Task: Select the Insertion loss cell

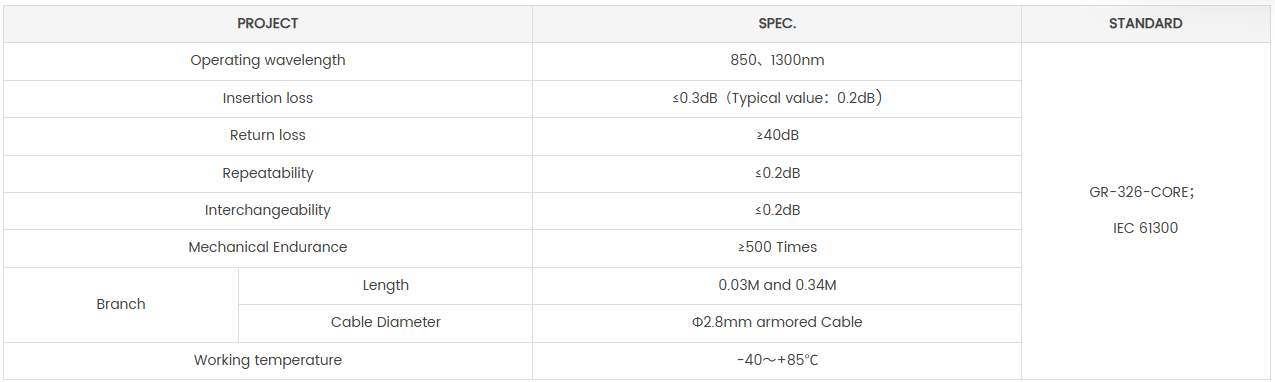Action: click(268, 98)
